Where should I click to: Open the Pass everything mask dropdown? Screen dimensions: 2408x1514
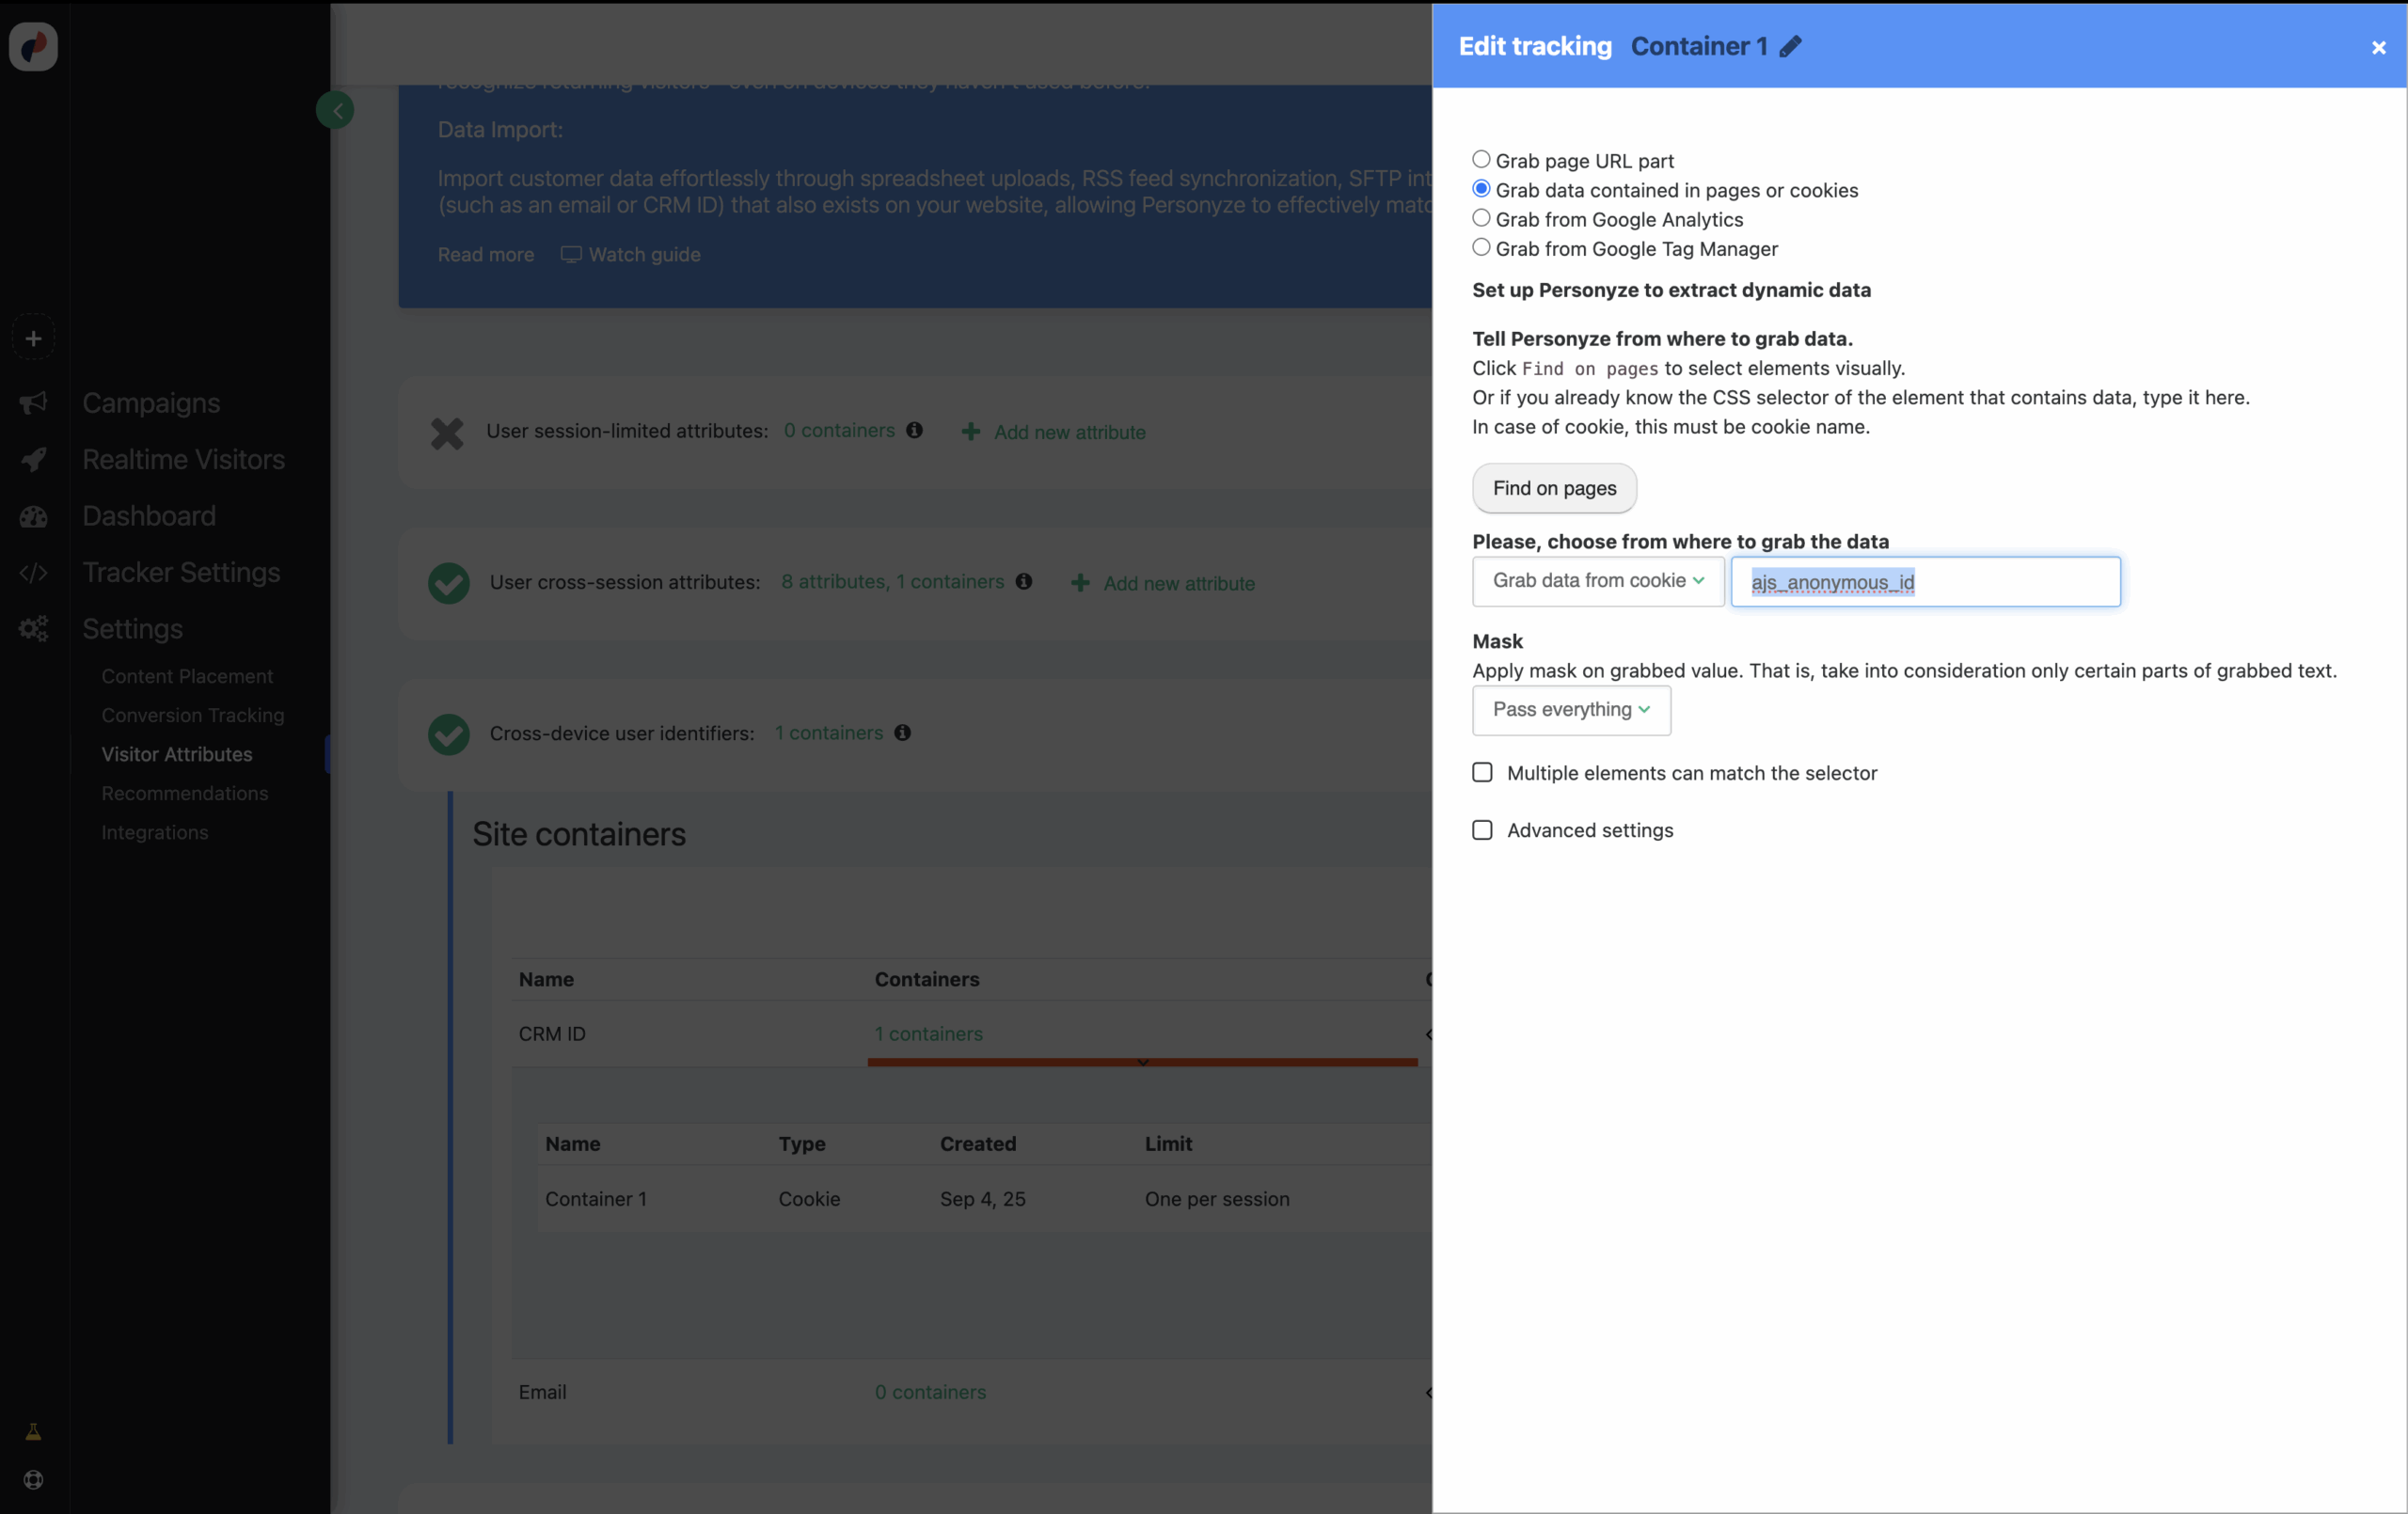click(x=1571, y=710)
